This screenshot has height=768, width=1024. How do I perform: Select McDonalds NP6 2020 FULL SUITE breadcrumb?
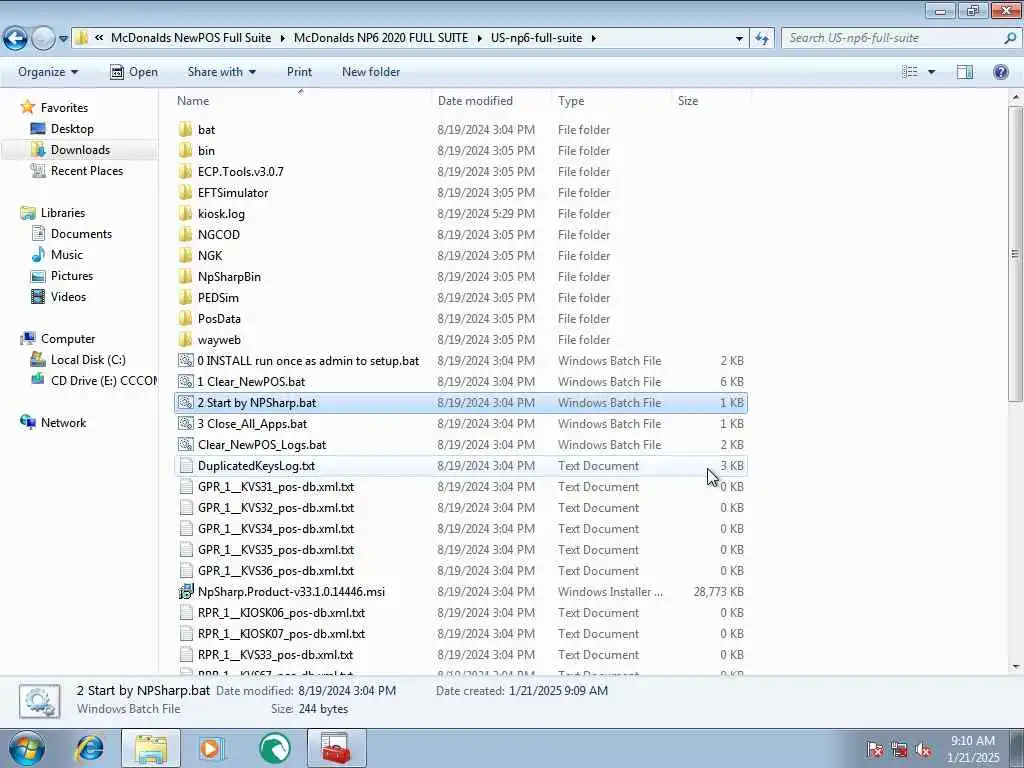coord(381,38)
